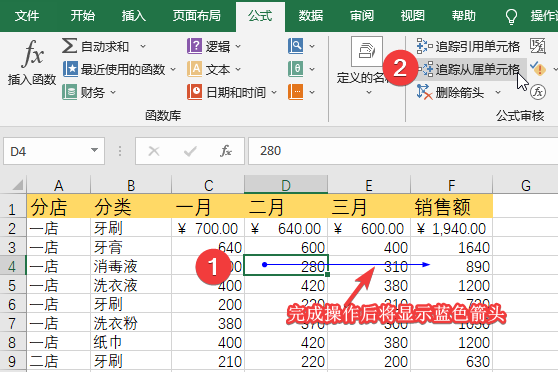Open the Financial functions icon

(70, 92)
